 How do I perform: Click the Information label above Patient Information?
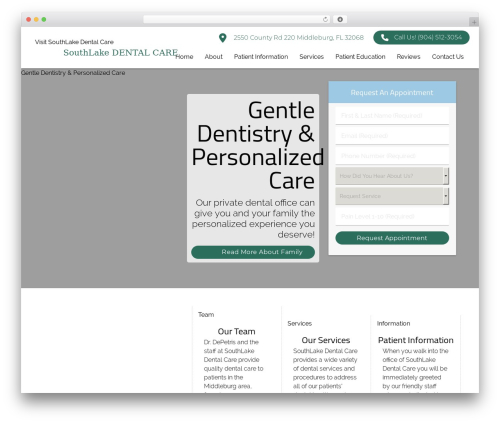[x=393, y=323]
